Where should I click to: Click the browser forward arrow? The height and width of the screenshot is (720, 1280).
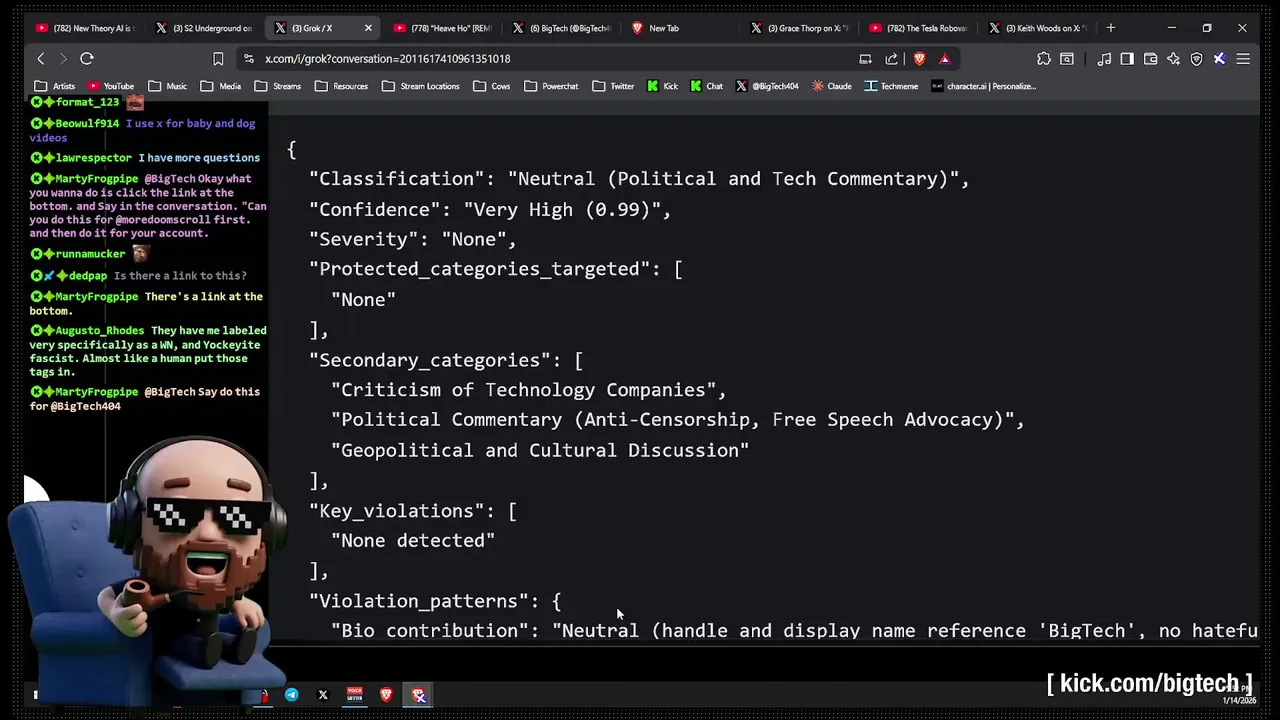coord(62,59)
